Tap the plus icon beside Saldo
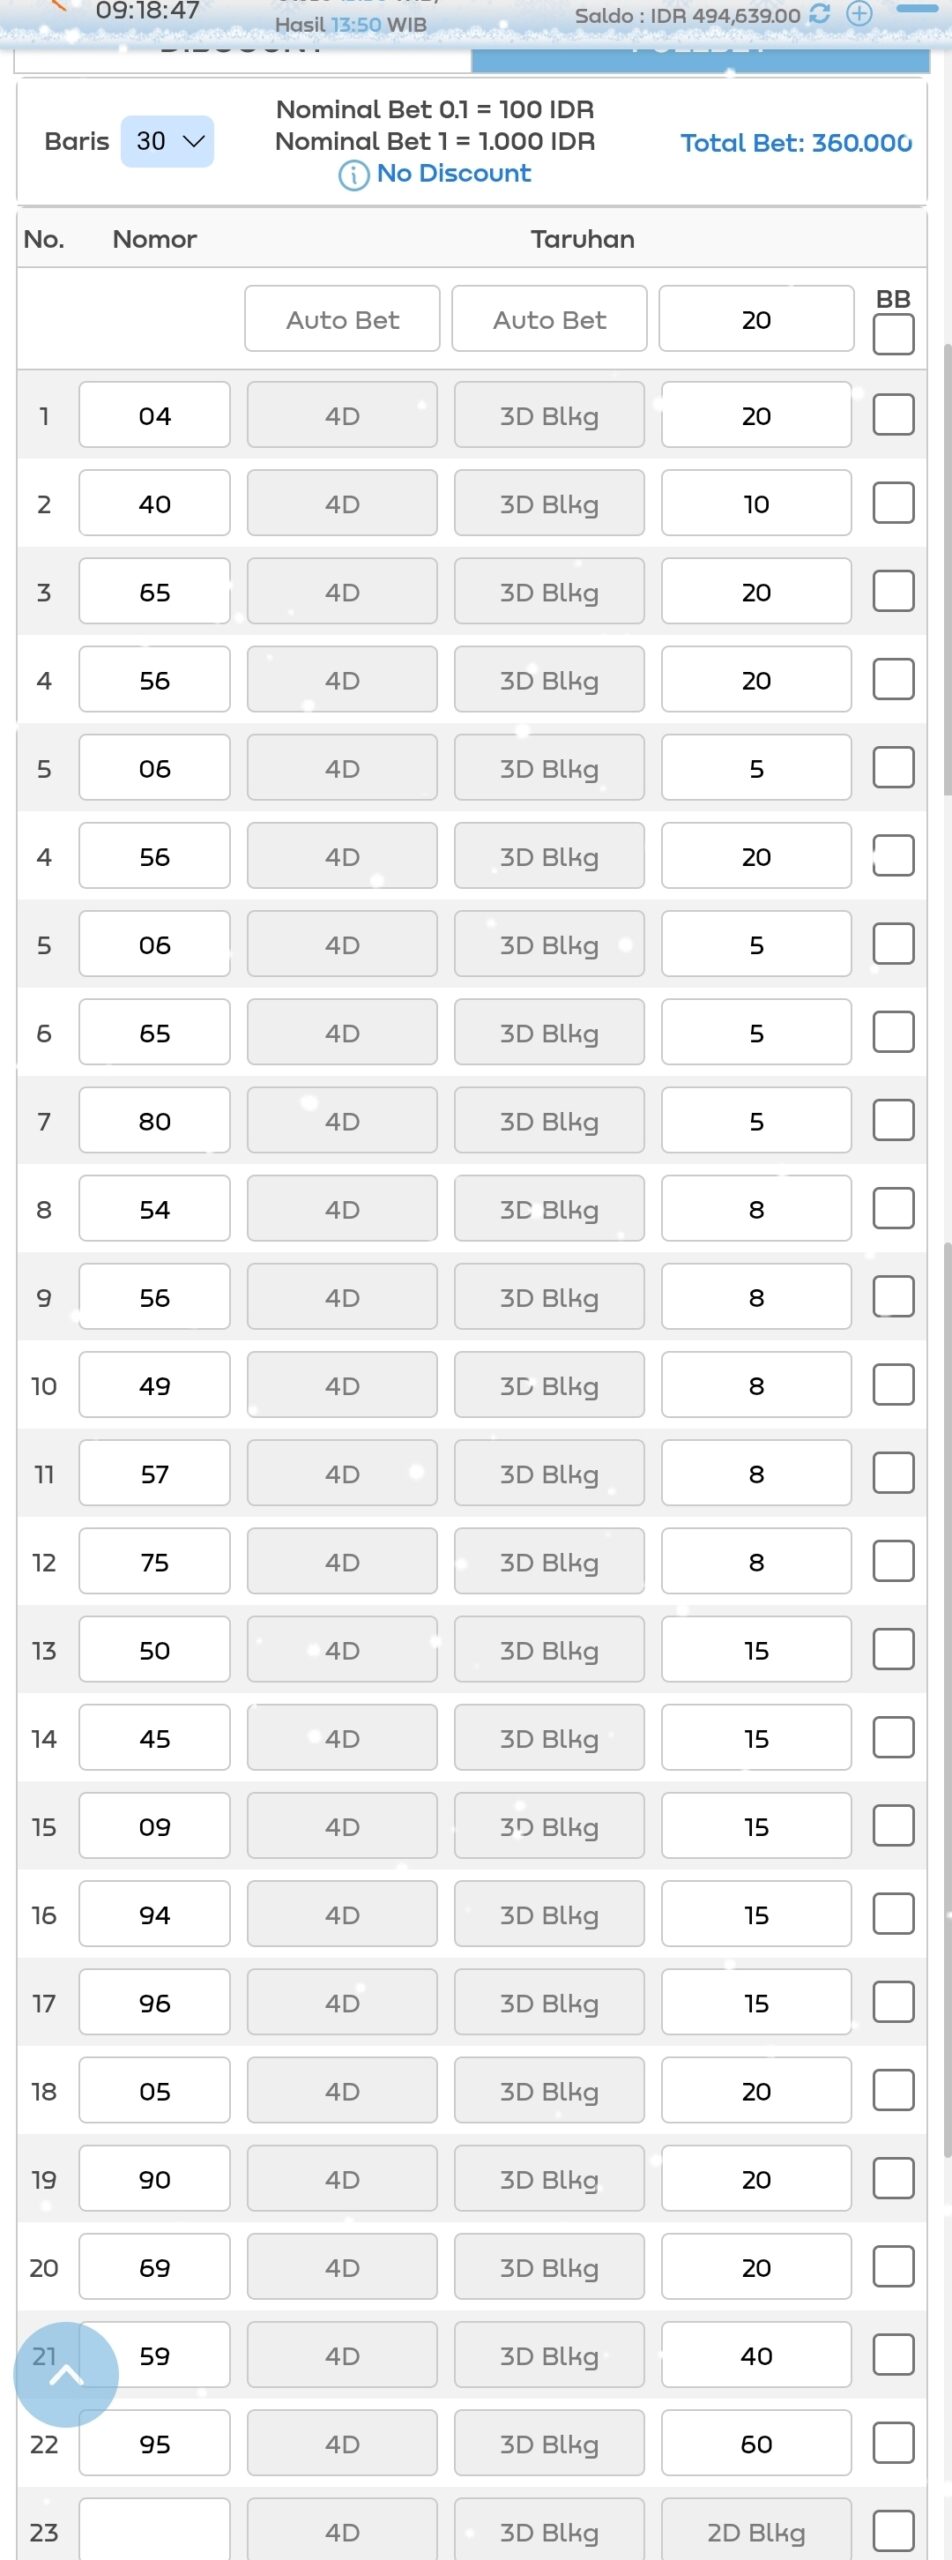 [x=859, y=14]
